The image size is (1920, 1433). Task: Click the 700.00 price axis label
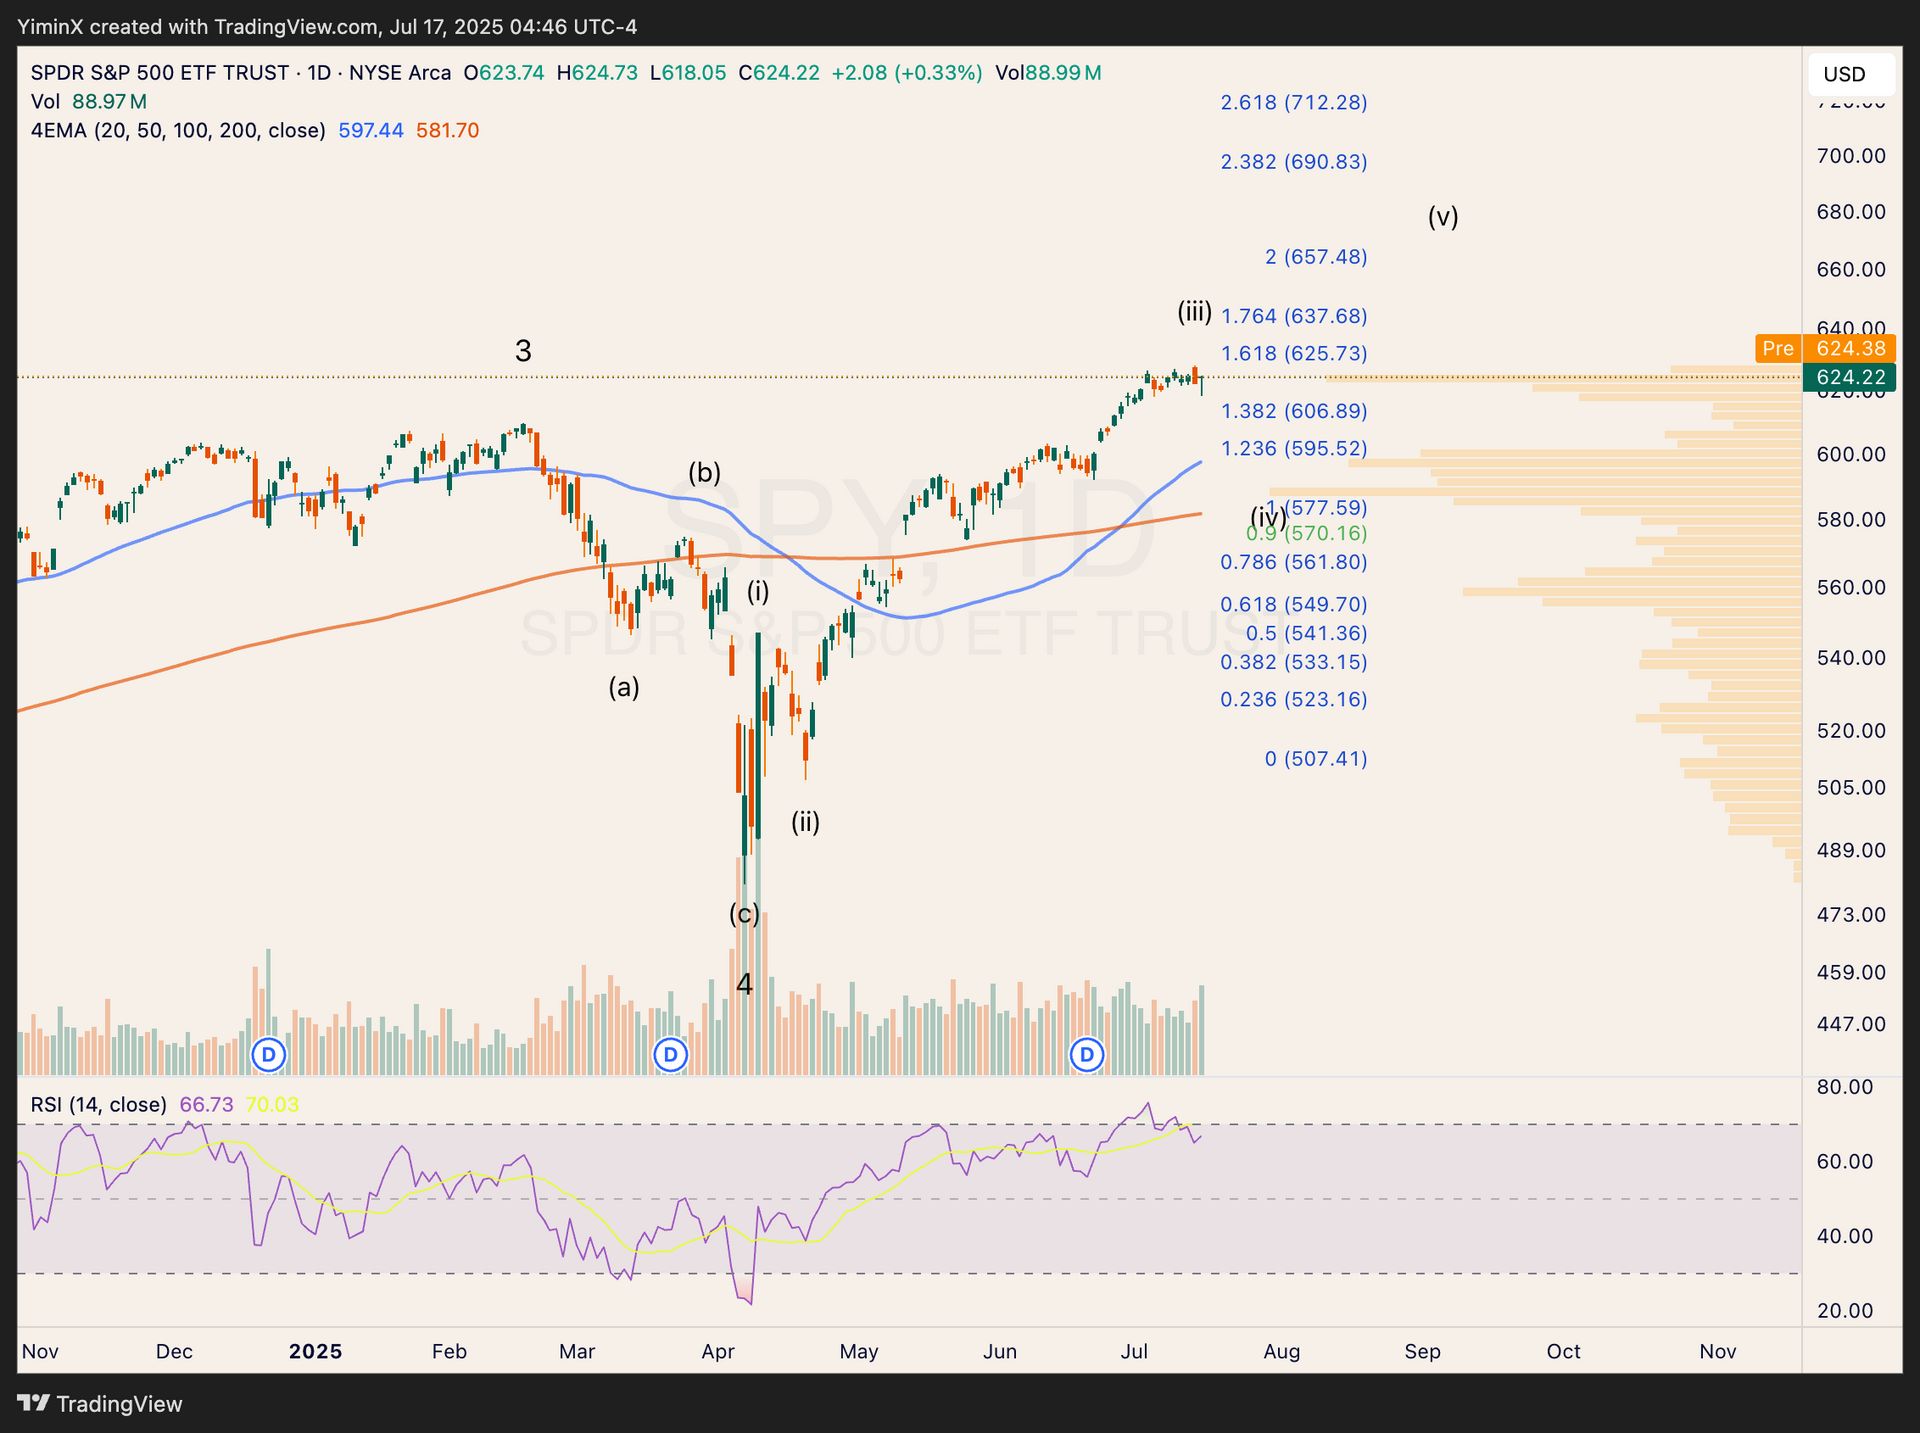(x=1851, y=156)
